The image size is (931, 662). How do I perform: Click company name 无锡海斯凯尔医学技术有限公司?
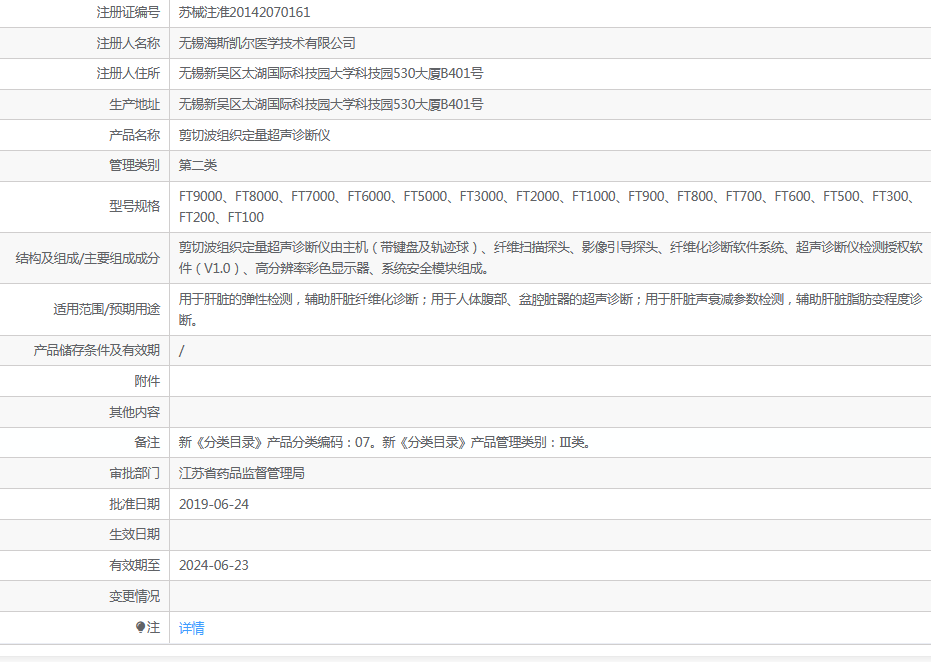pos(267,43)
